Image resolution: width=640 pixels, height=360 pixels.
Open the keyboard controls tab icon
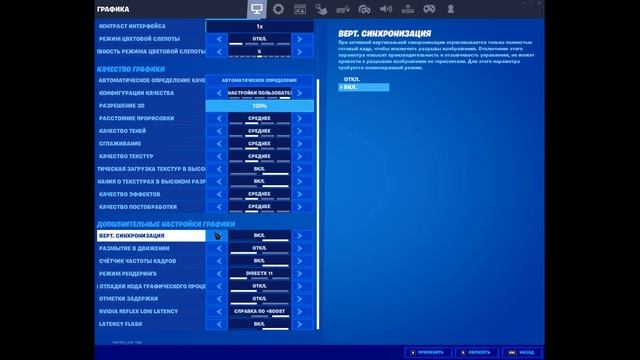coord(343,9)
